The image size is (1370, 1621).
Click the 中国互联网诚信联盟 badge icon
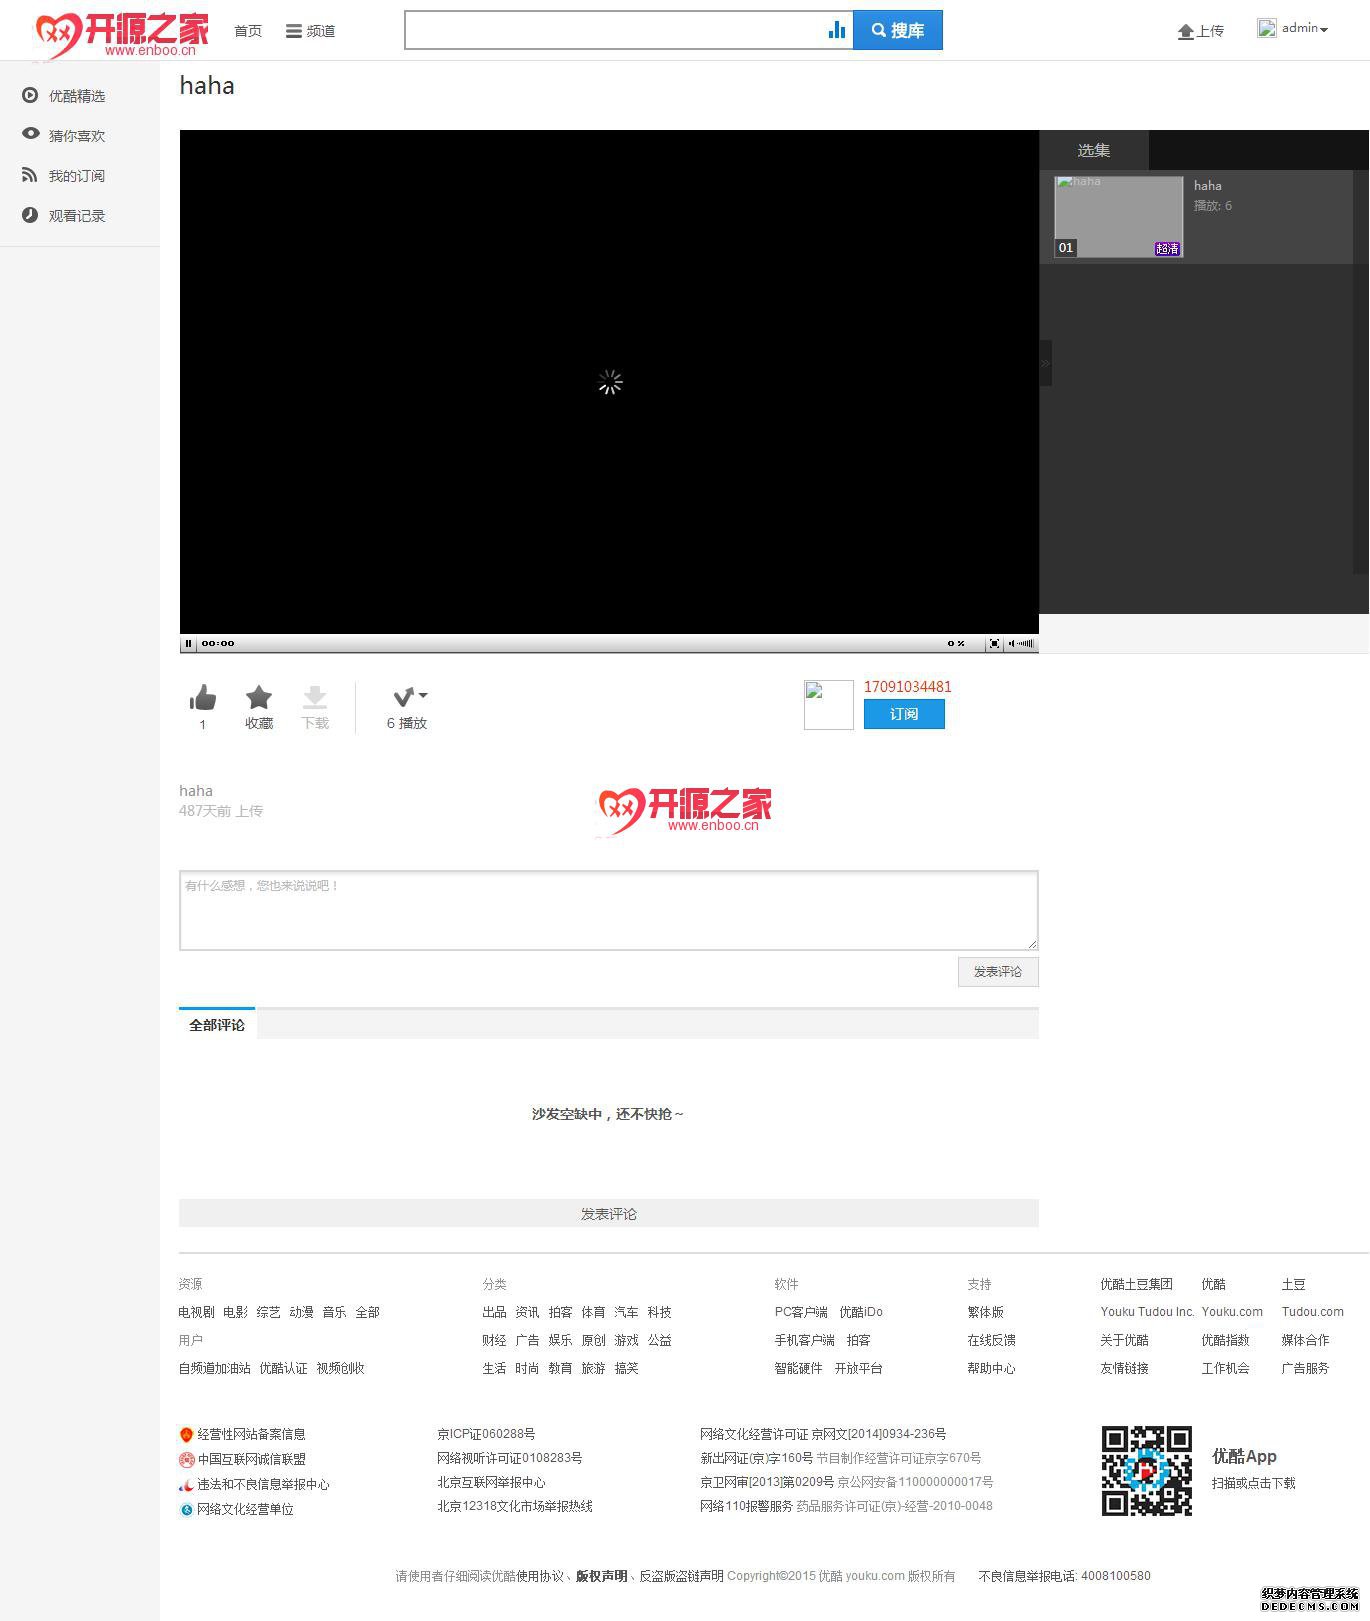point(186,1460)
